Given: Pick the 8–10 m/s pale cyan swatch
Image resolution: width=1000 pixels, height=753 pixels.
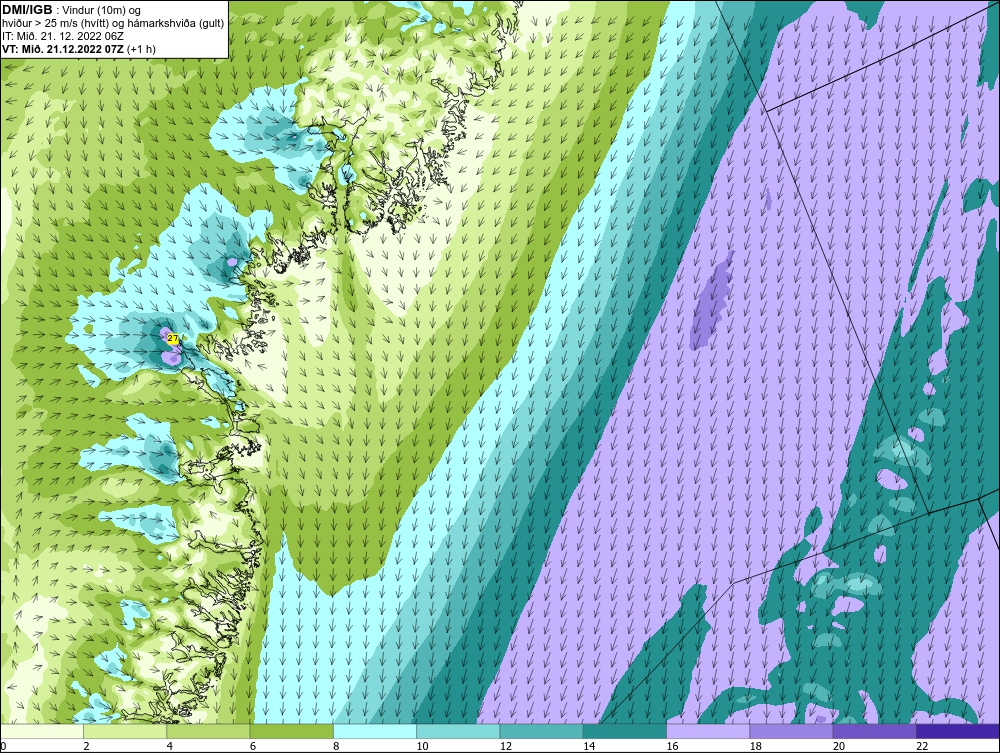Looking at the screenshot, I should click(x=375, y=731).
